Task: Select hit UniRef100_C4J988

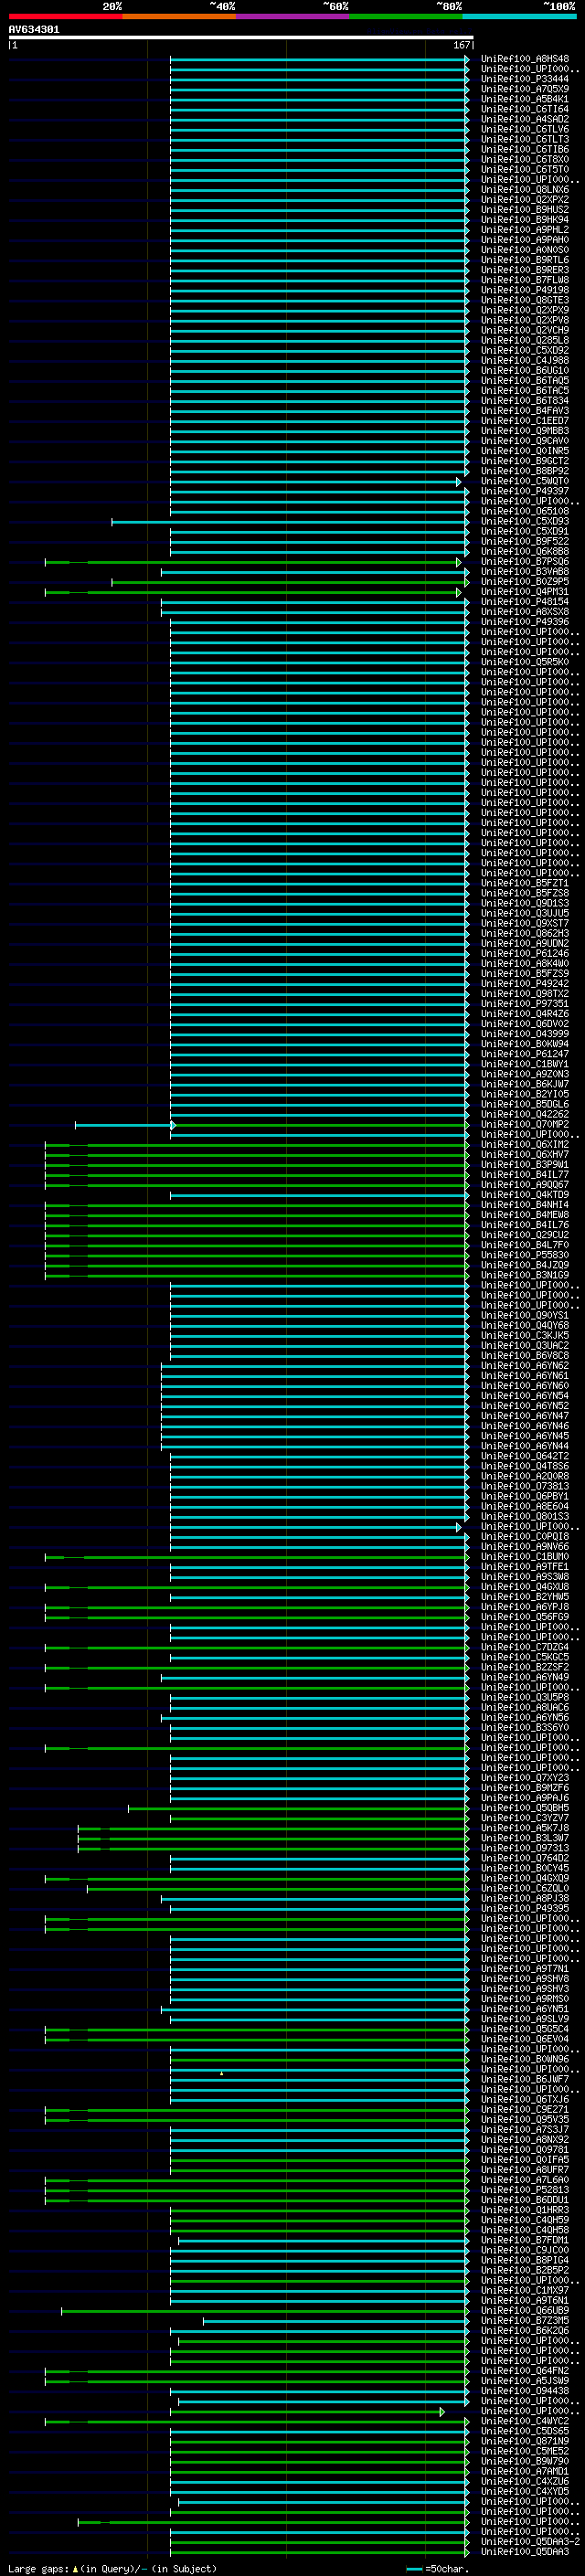Action: [524, 360]
